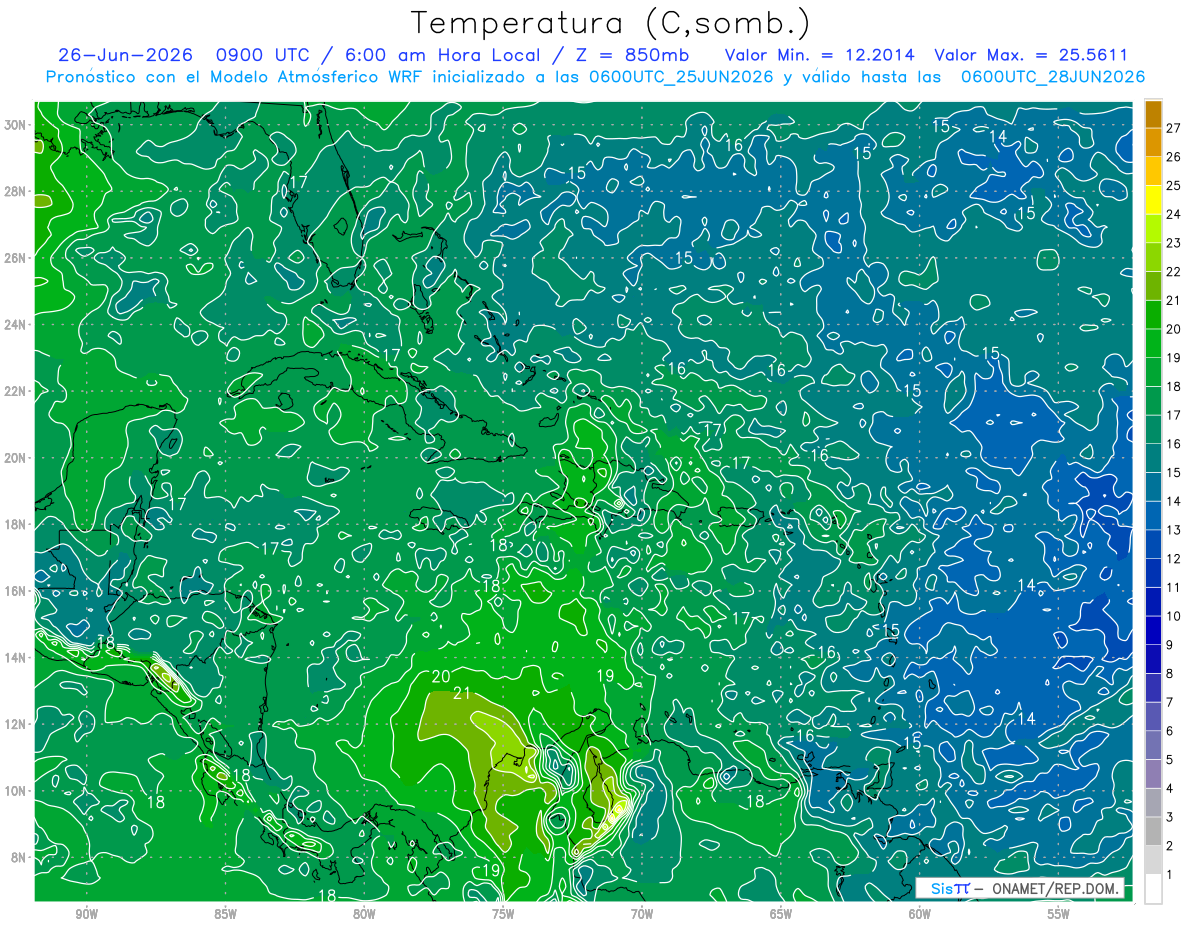Click the "24N" latitude axis label
The height and width of the screenshot is (927, 1200).
coord(15,325)
